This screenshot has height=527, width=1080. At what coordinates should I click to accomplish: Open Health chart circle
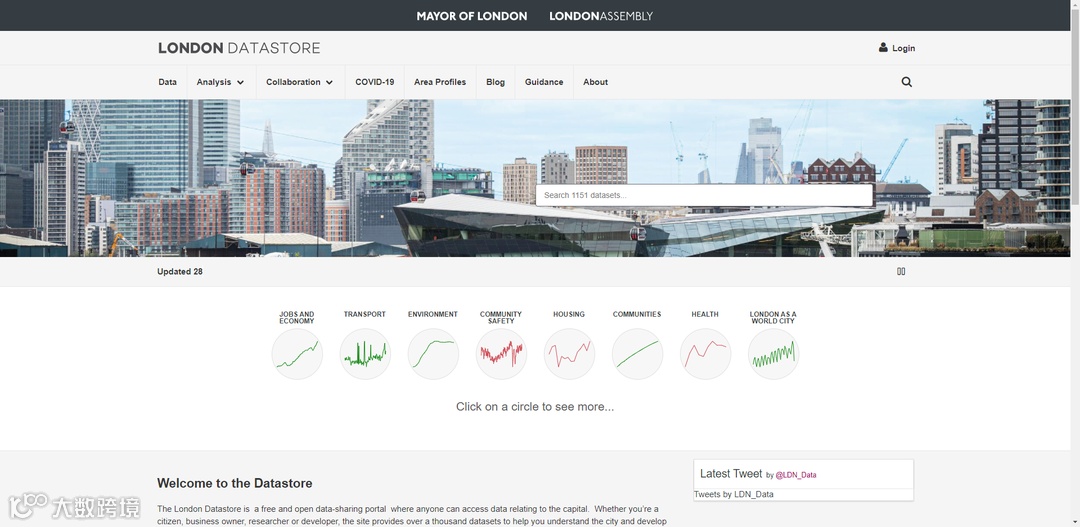coord(705,354)
